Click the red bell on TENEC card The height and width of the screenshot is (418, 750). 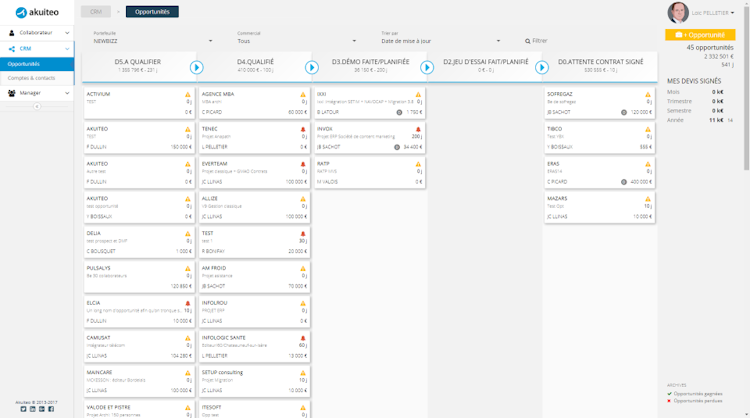[303, 130]
